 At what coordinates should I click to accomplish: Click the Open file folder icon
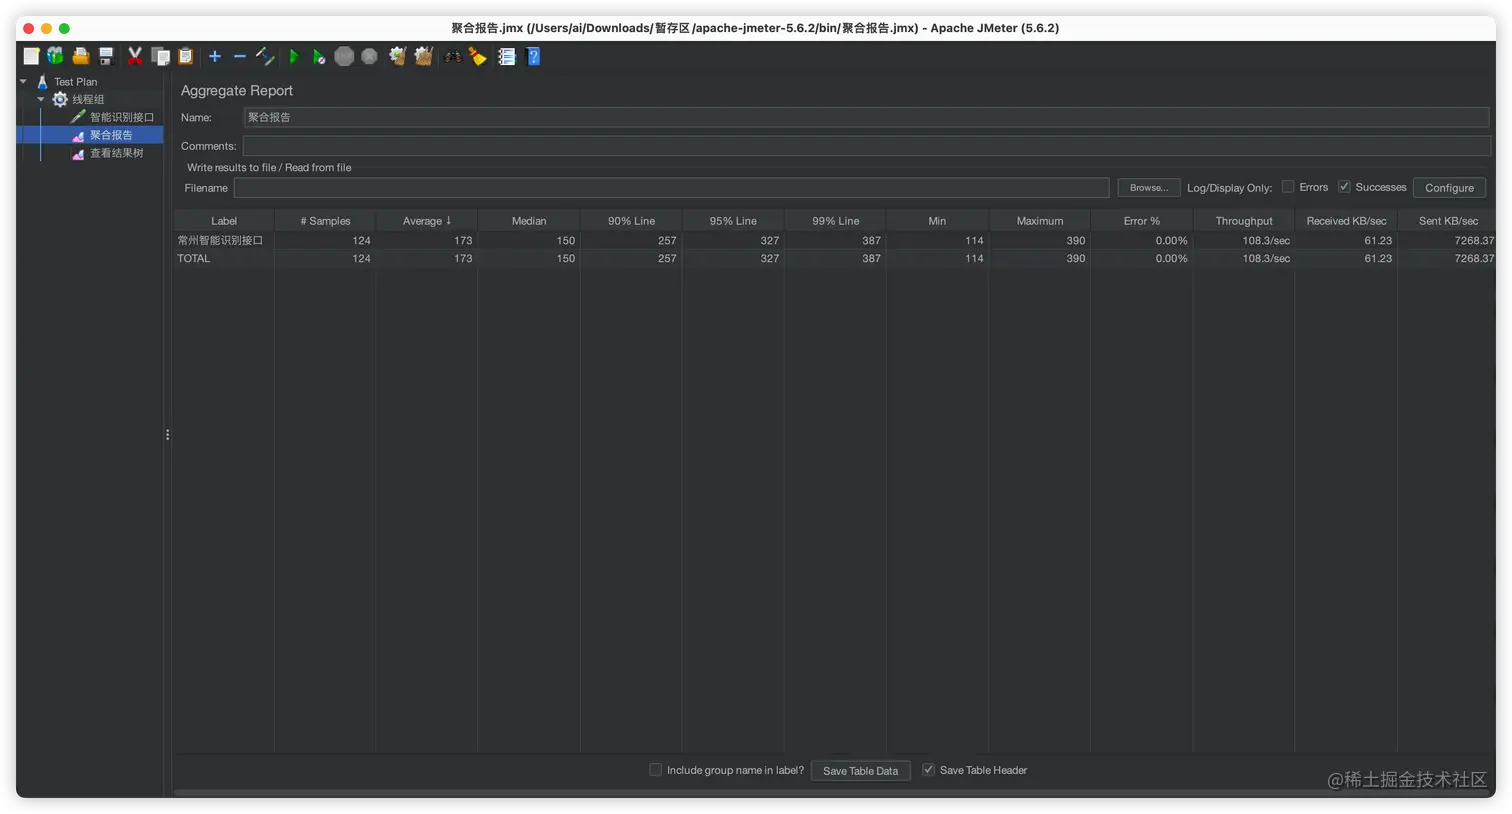click(81, 57)
